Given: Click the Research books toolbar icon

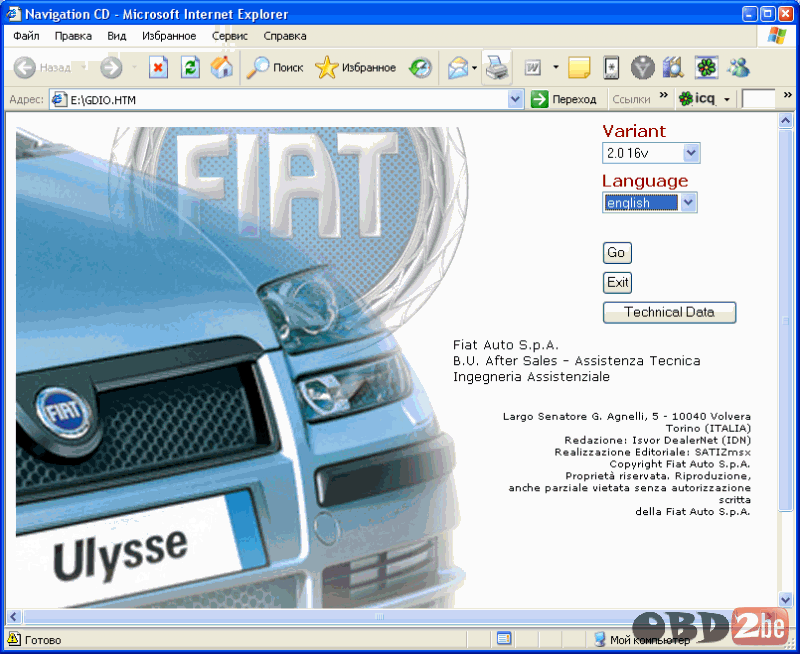Looking at the screenshot, I should click(x=673, y=68).
